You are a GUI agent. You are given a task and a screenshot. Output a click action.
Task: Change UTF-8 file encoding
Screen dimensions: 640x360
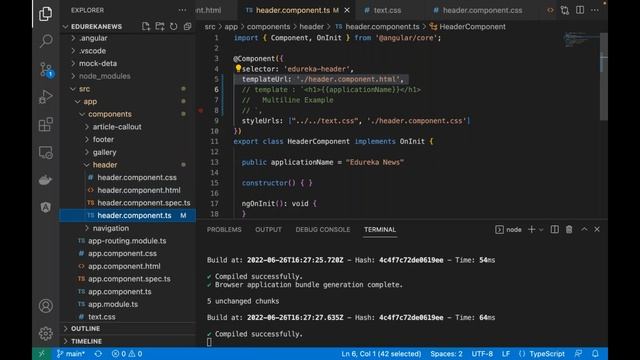click(x=482, y=353)
